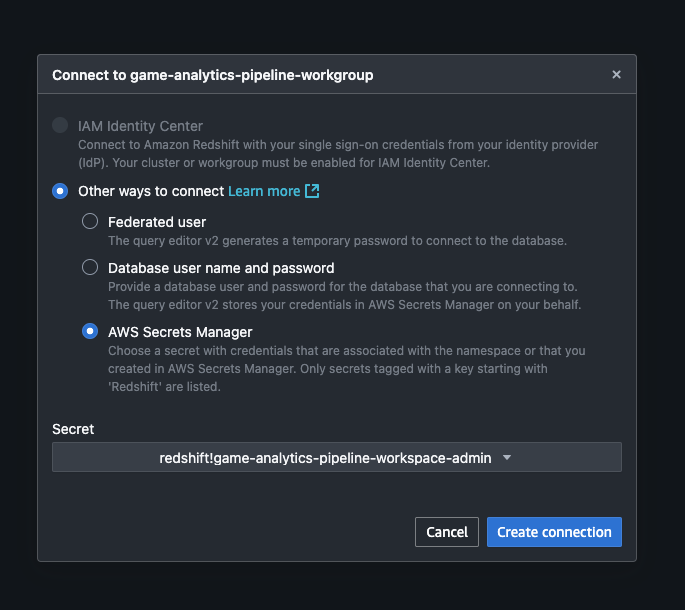Click the 'Secret' field label
This screenshot has height=610, width=685.
pos(73,429)
